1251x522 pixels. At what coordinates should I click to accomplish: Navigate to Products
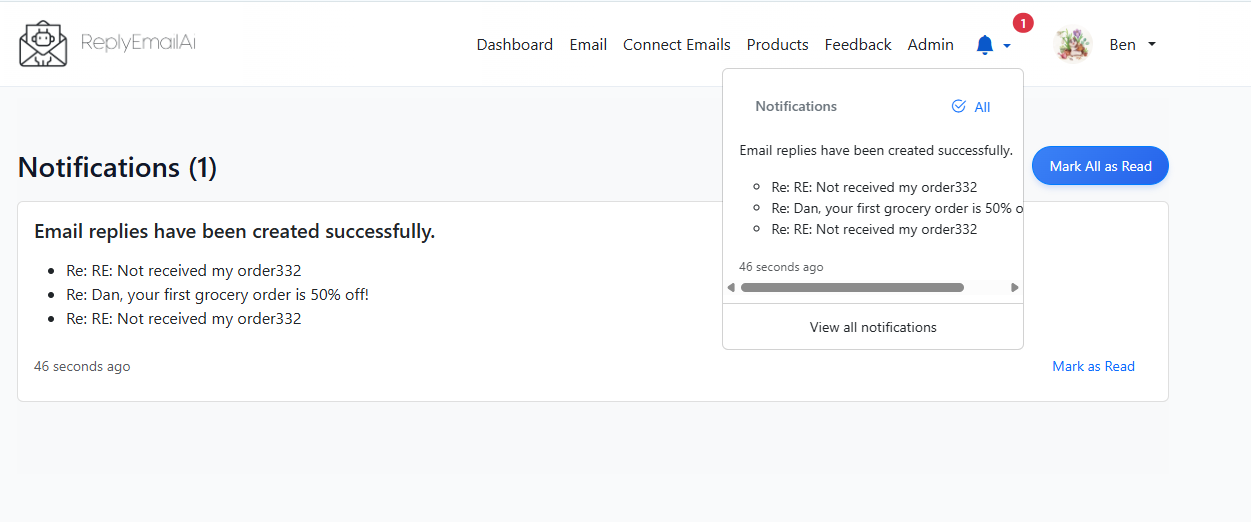click(777, 45)
